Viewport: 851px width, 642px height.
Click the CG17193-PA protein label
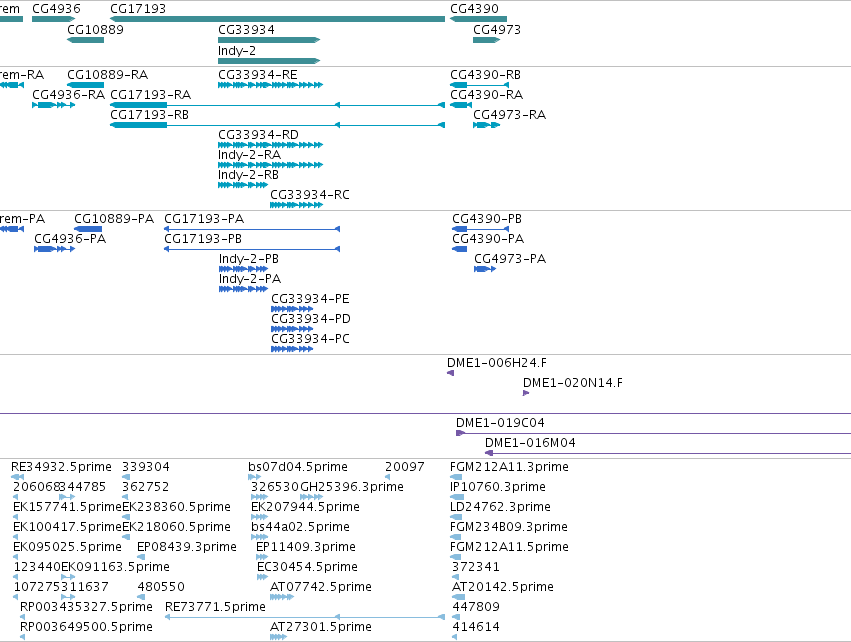204,219
